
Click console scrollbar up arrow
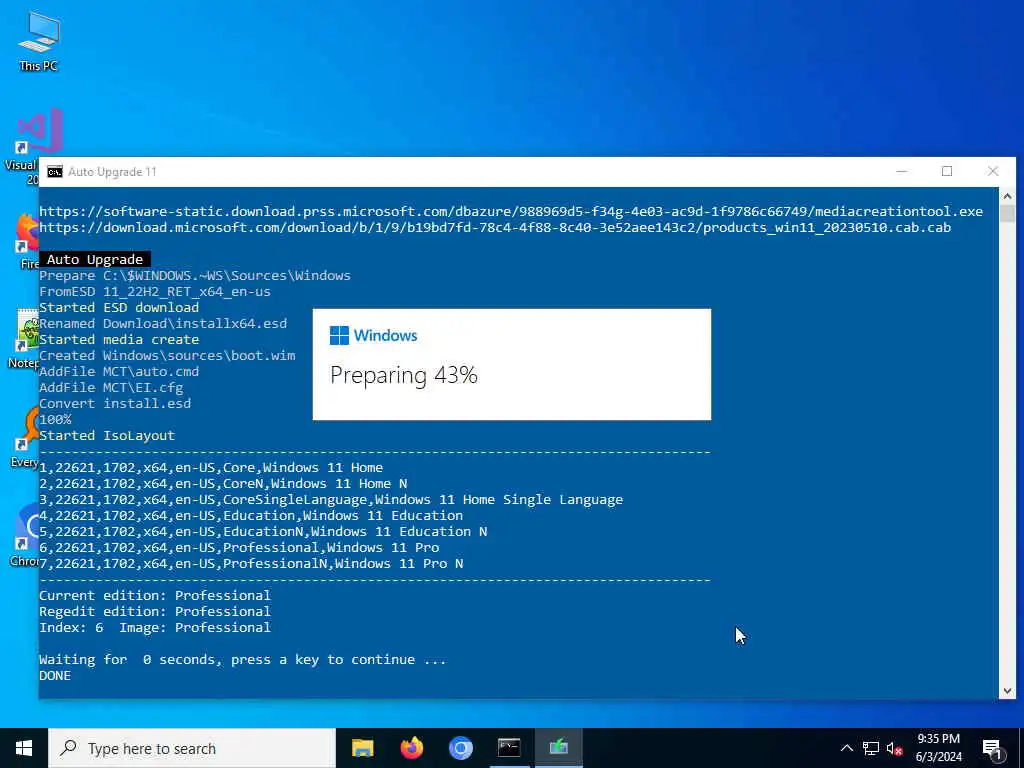pyautogui.click(x=1007, y=196)
